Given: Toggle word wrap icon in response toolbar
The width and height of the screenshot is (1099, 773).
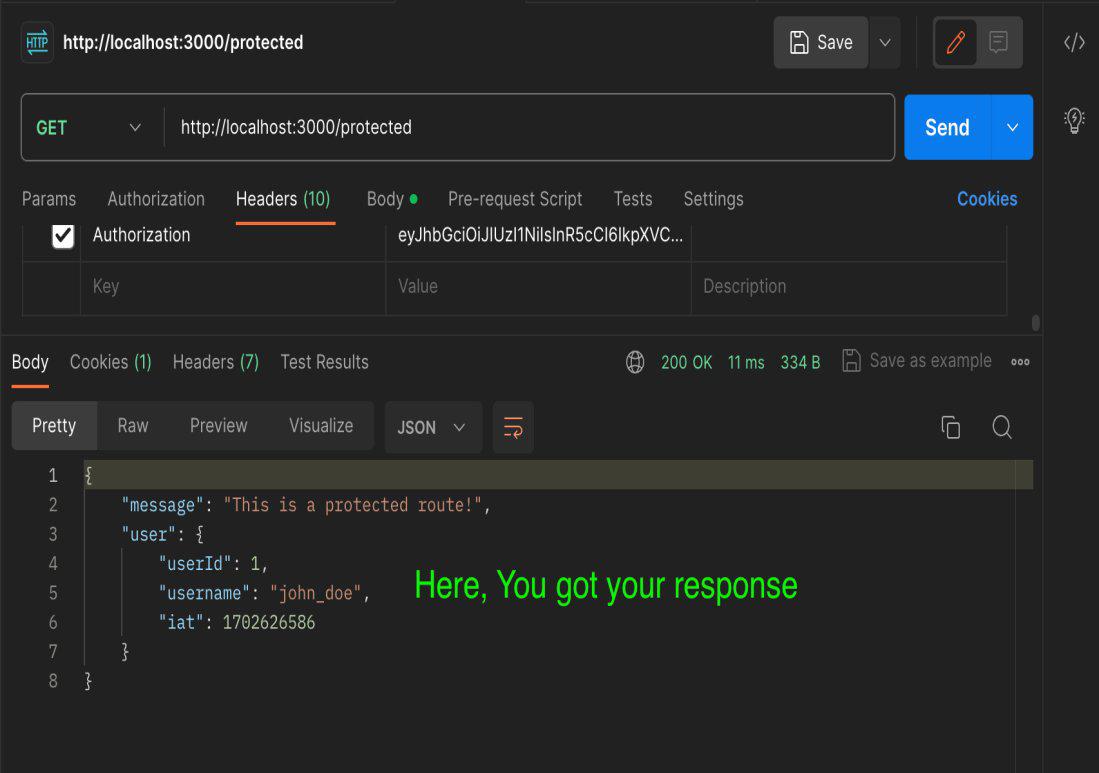Looking at the screenshot, I should click(513, 428).
